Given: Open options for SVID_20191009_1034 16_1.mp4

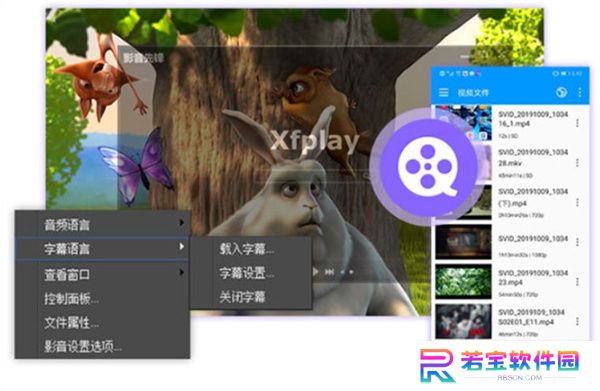Looking at the screenshot, I should pyautogui.click(x=577, y=123).
